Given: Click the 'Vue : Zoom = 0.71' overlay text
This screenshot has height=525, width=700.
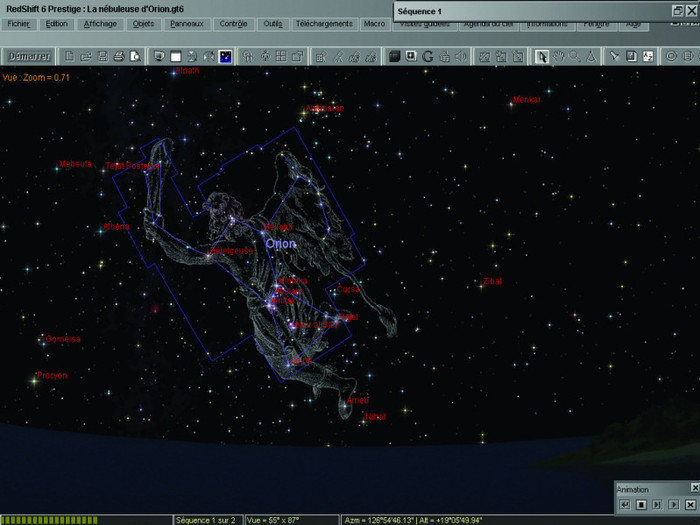Looking at the screenshot, I should coord(36,77).
